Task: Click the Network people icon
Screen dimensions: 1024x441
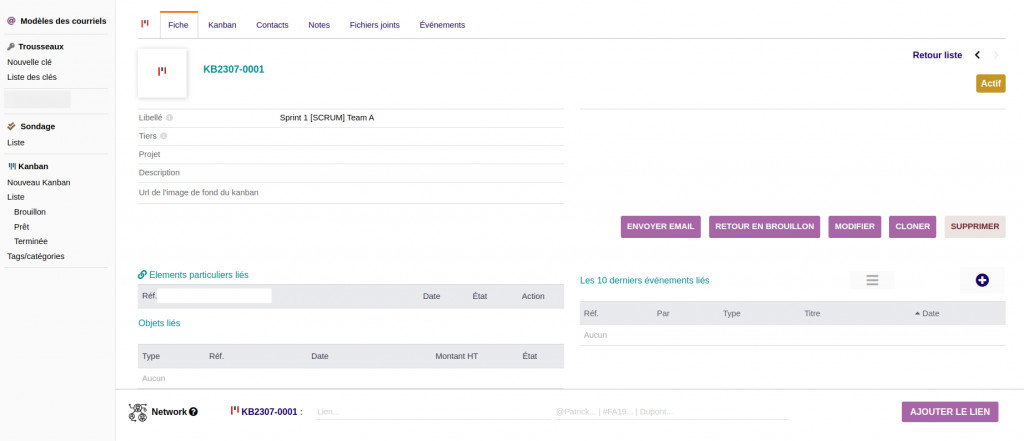Action: (x=138, y=412)
